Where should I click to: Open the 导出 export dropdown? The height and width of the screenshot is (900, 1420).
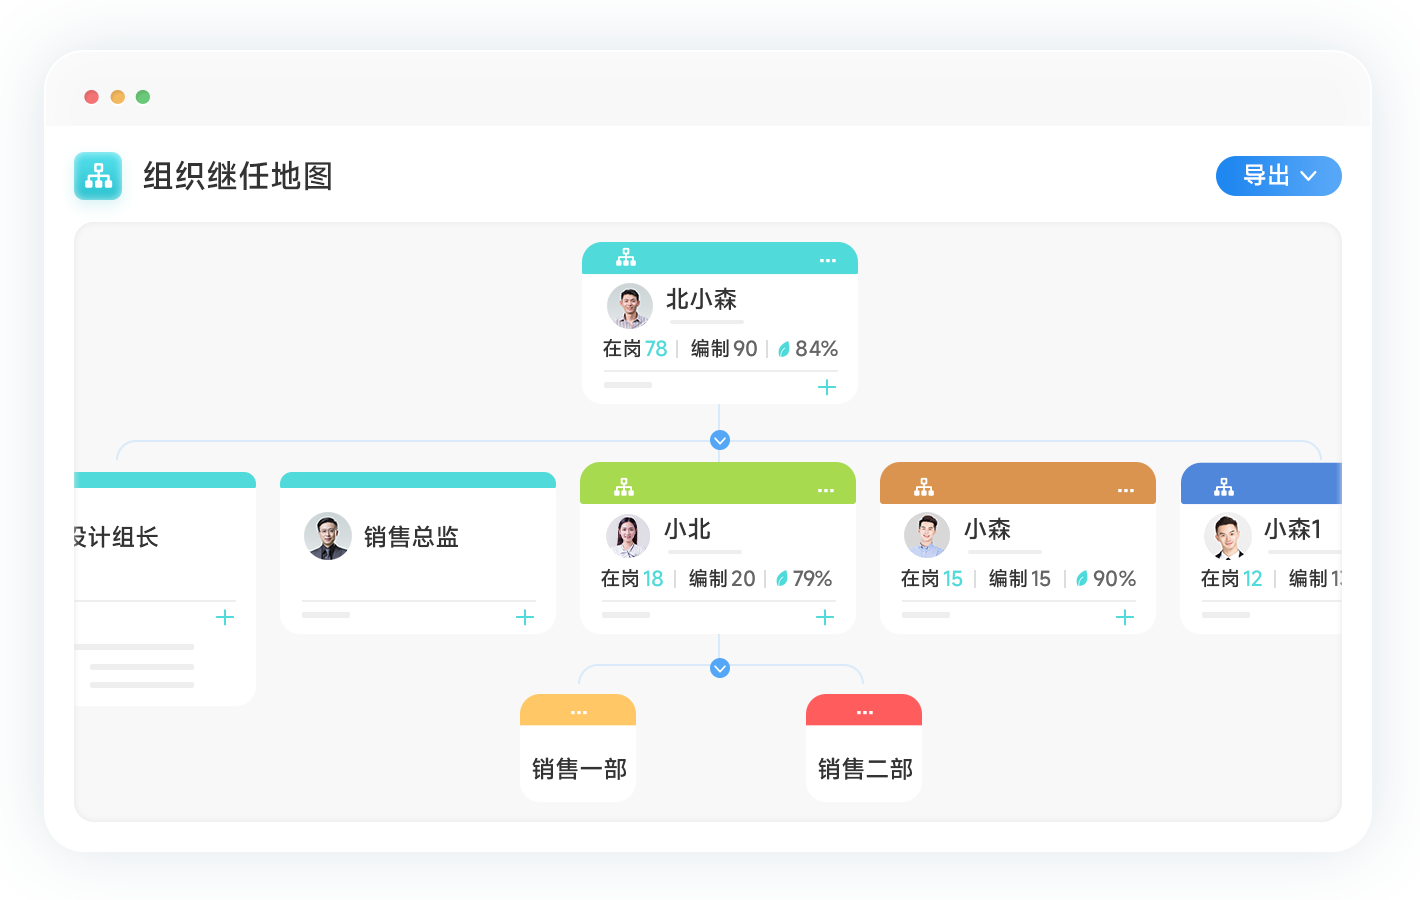click(x=1277, y=176)
